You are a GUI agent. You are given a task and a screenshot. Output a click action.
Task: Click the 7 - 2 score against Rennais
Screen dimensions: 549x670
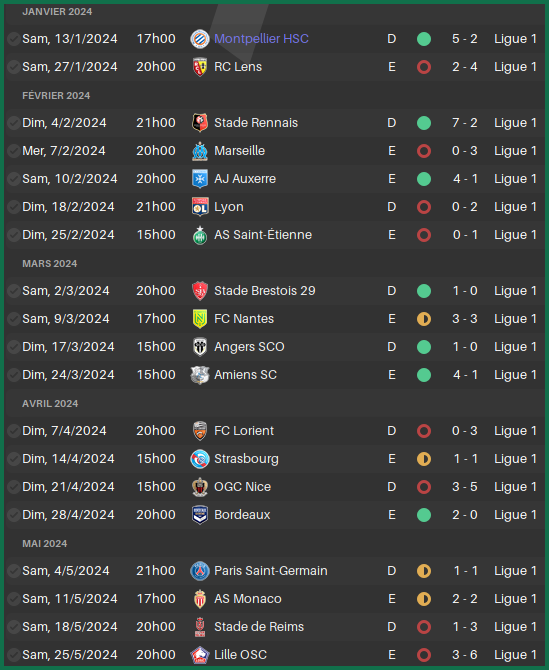point(464,123)
